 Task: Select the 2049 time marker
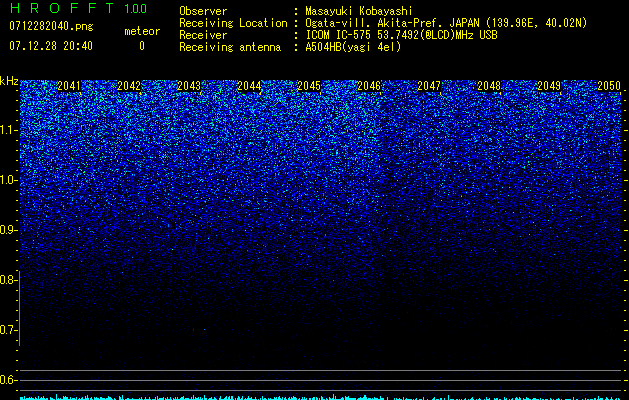click(549, 86)
